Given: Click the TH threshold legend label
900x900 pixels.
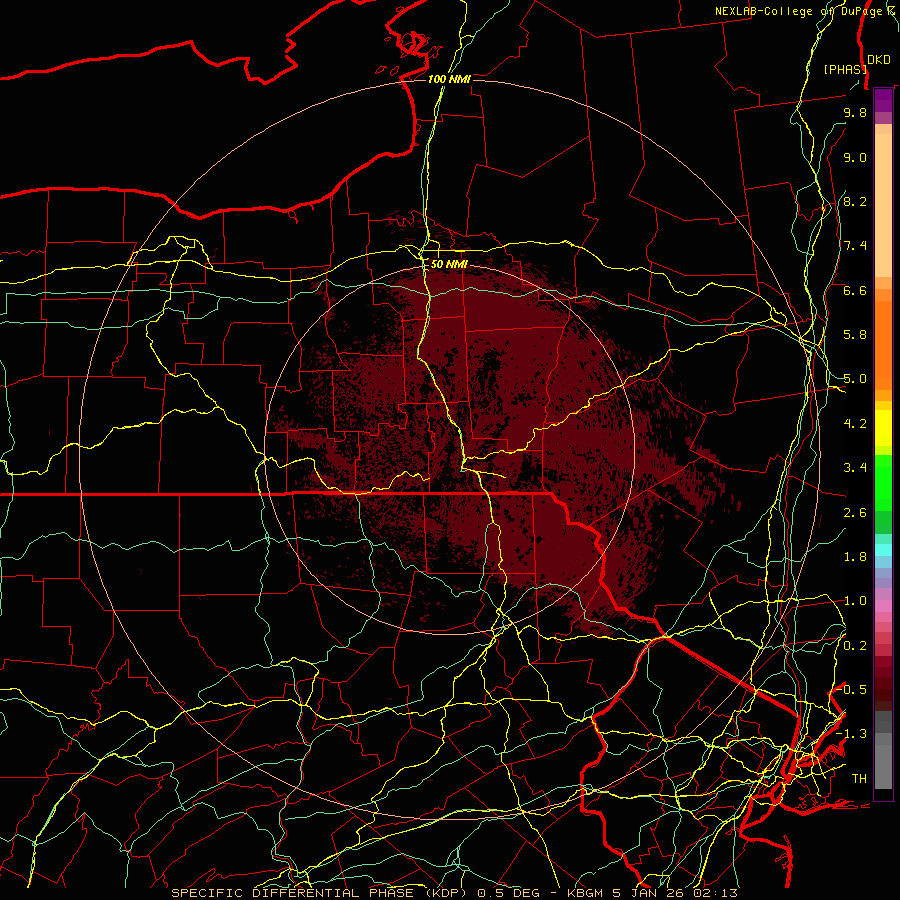Looking at the screenshot, I should [x=859, y=778].
